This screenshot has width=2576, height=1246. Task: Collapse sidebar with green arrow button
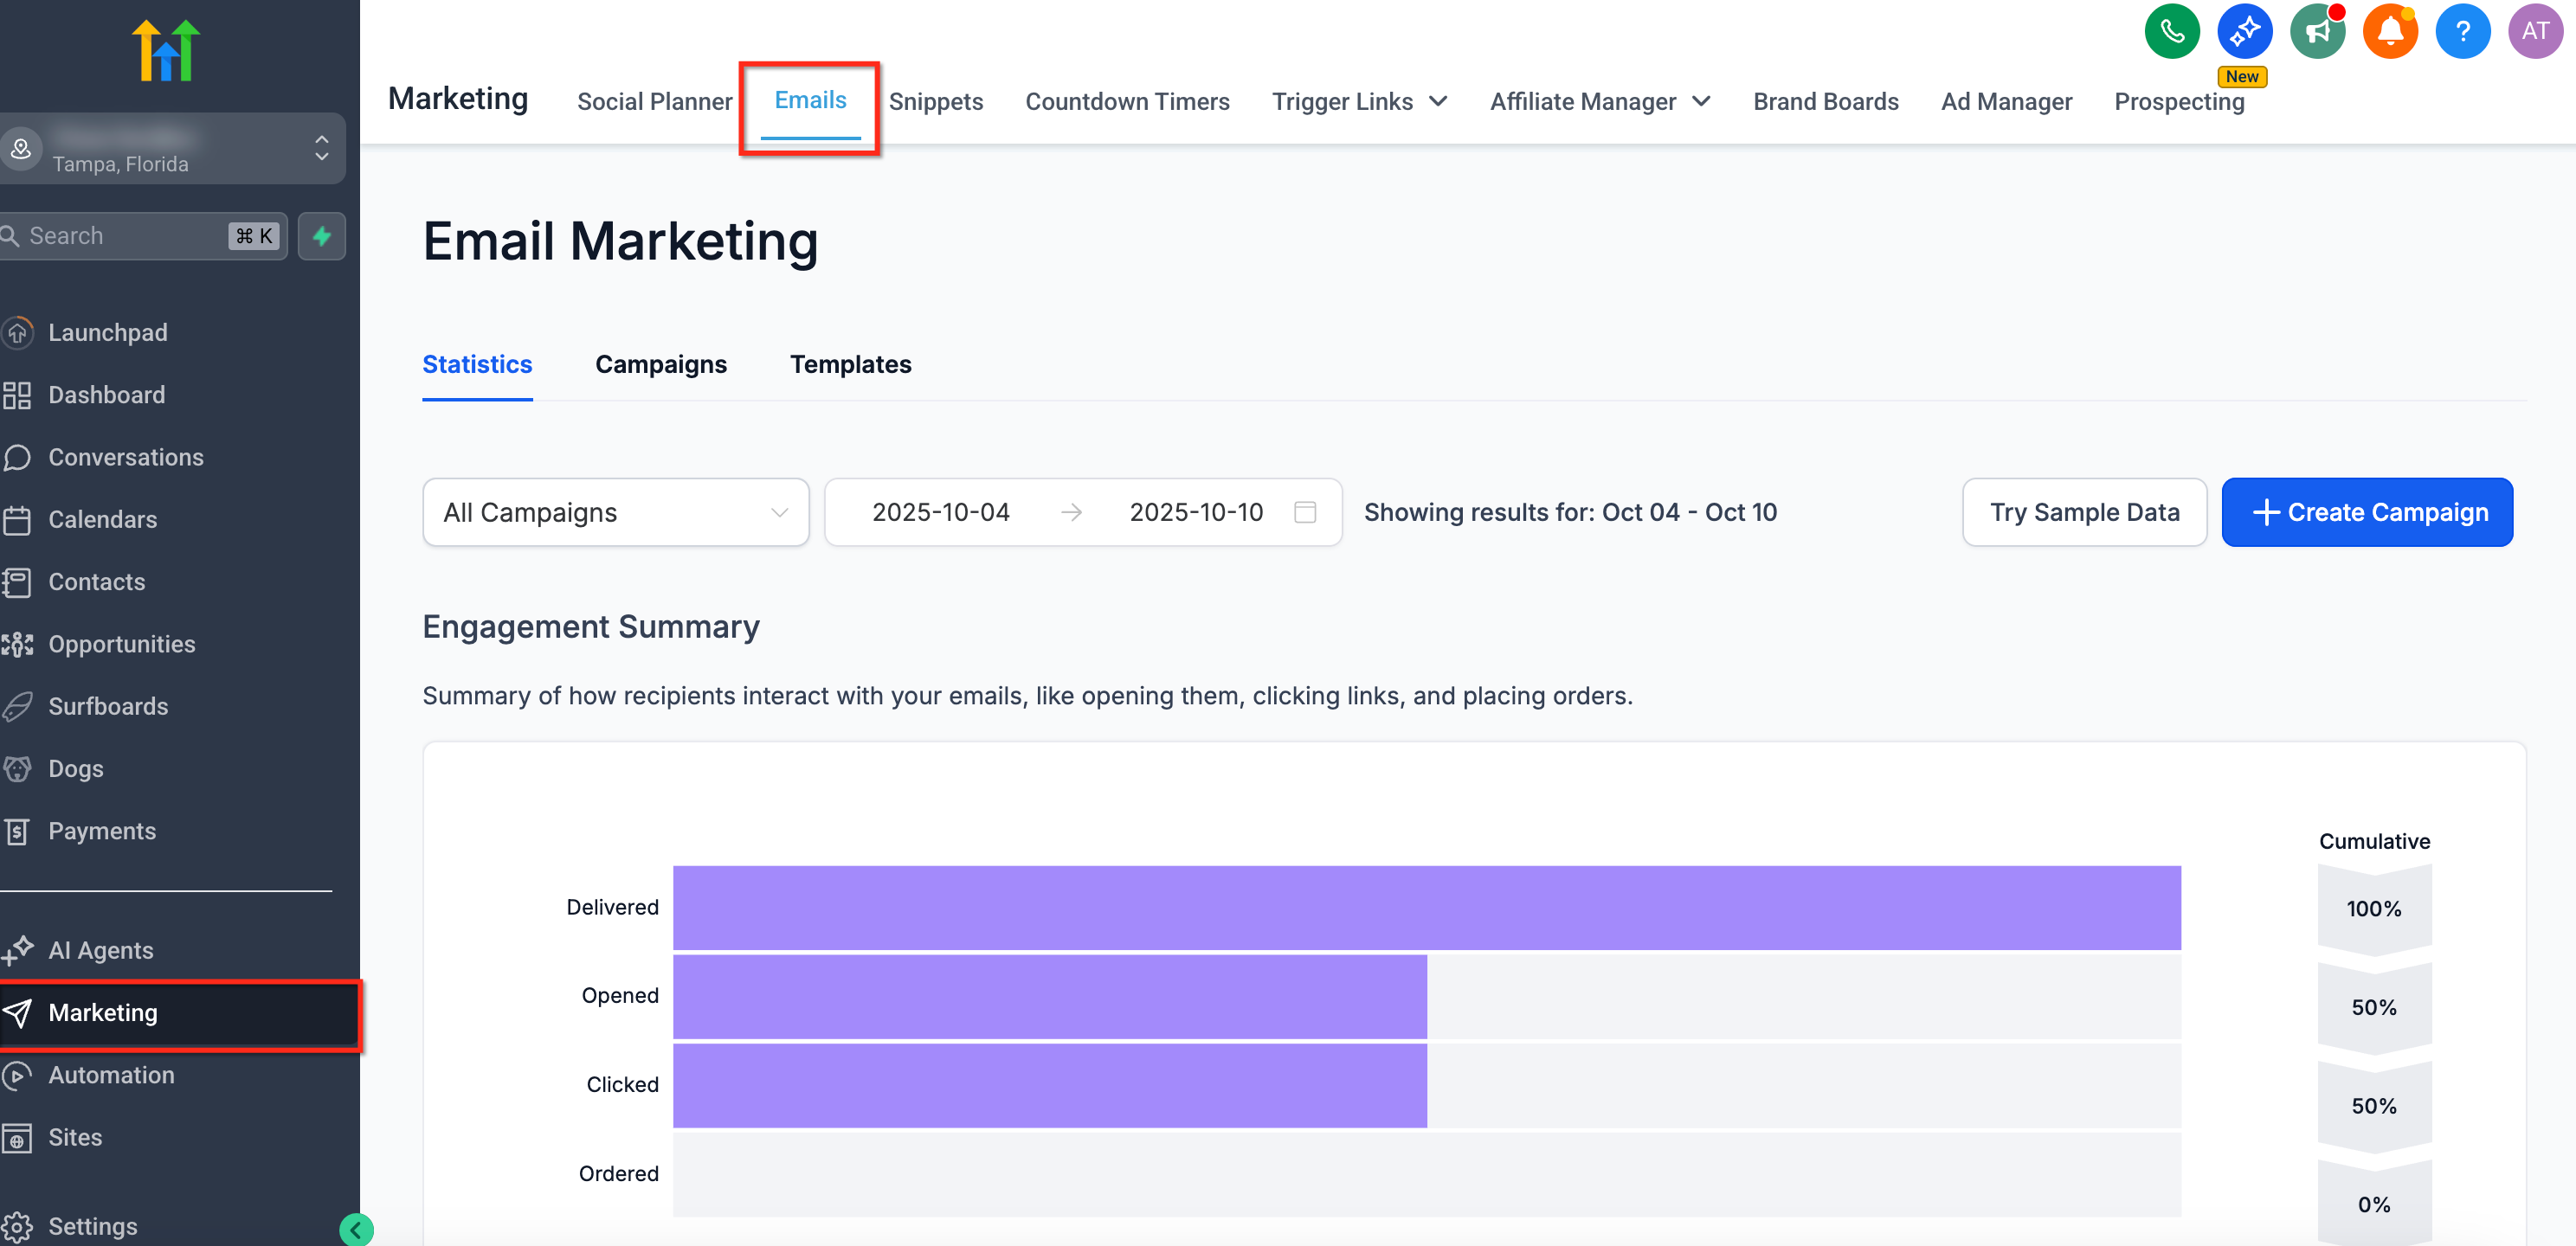pos(356,1229)
